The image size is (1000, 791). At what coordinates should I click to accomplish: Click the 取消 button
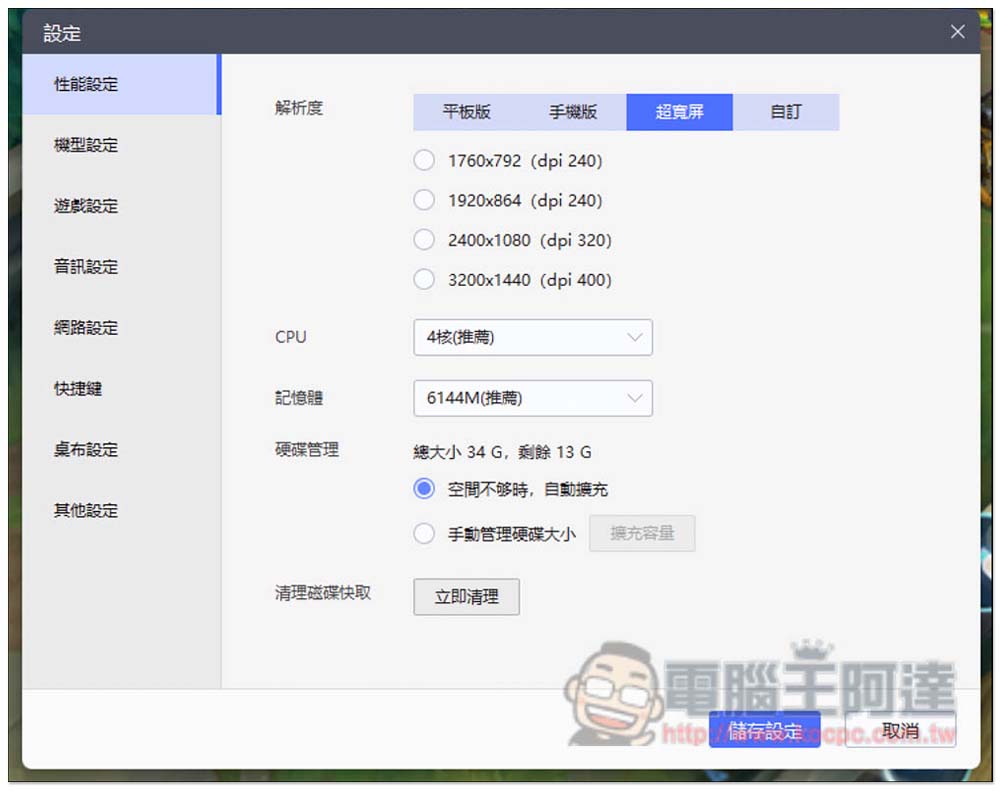coord(900,731)
